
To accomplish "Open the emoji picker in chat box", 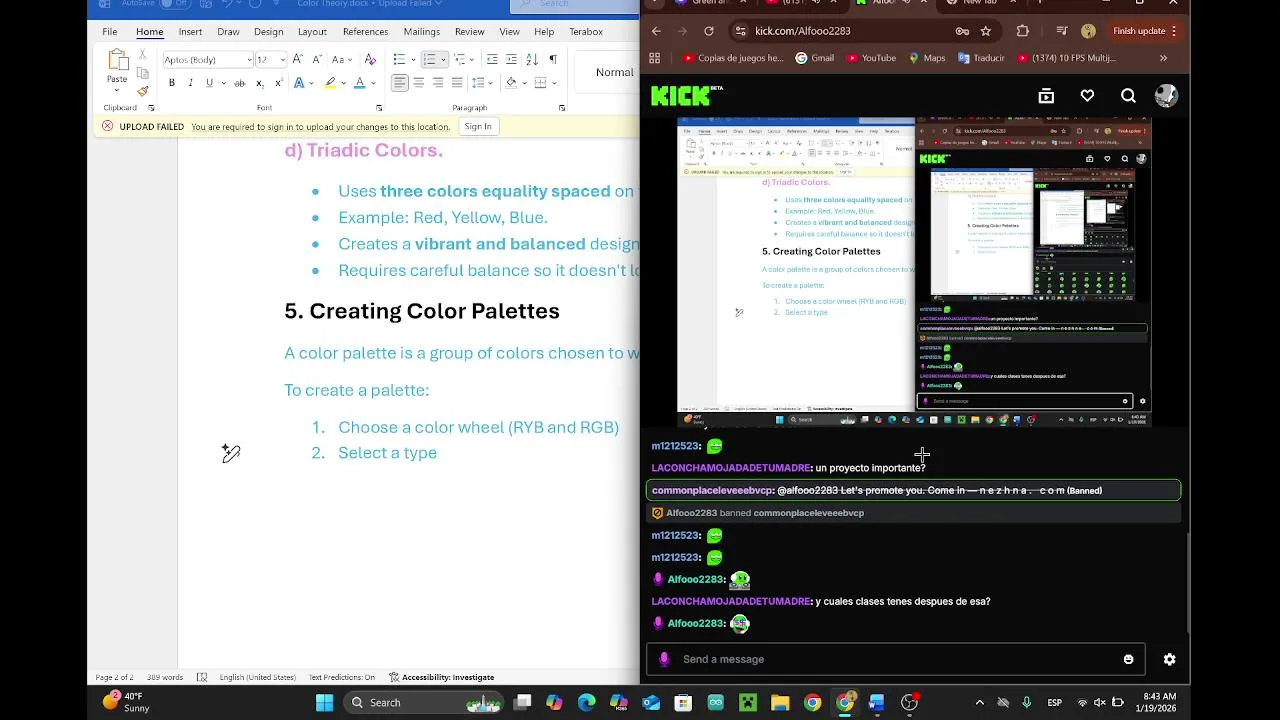I will point(1128,659).
